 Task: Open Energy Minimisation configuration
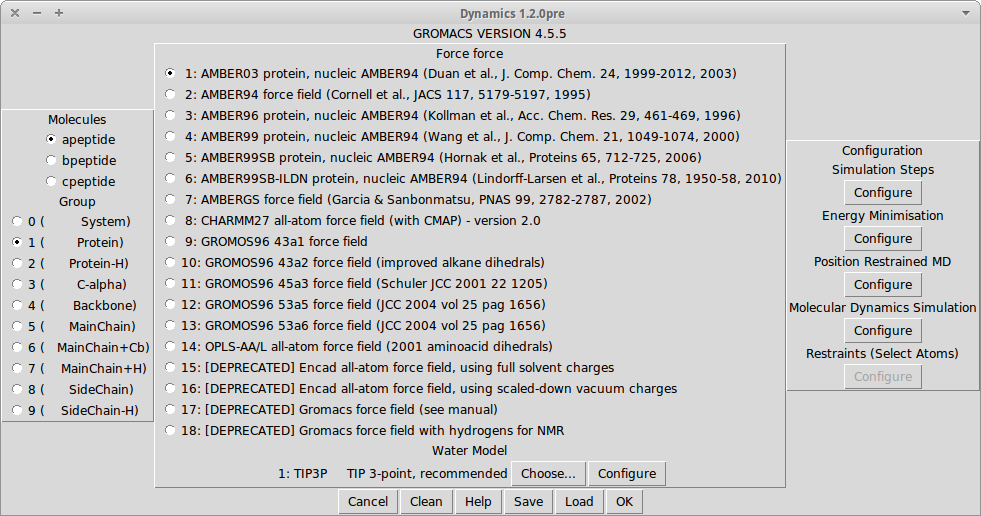tap(882, 239)
